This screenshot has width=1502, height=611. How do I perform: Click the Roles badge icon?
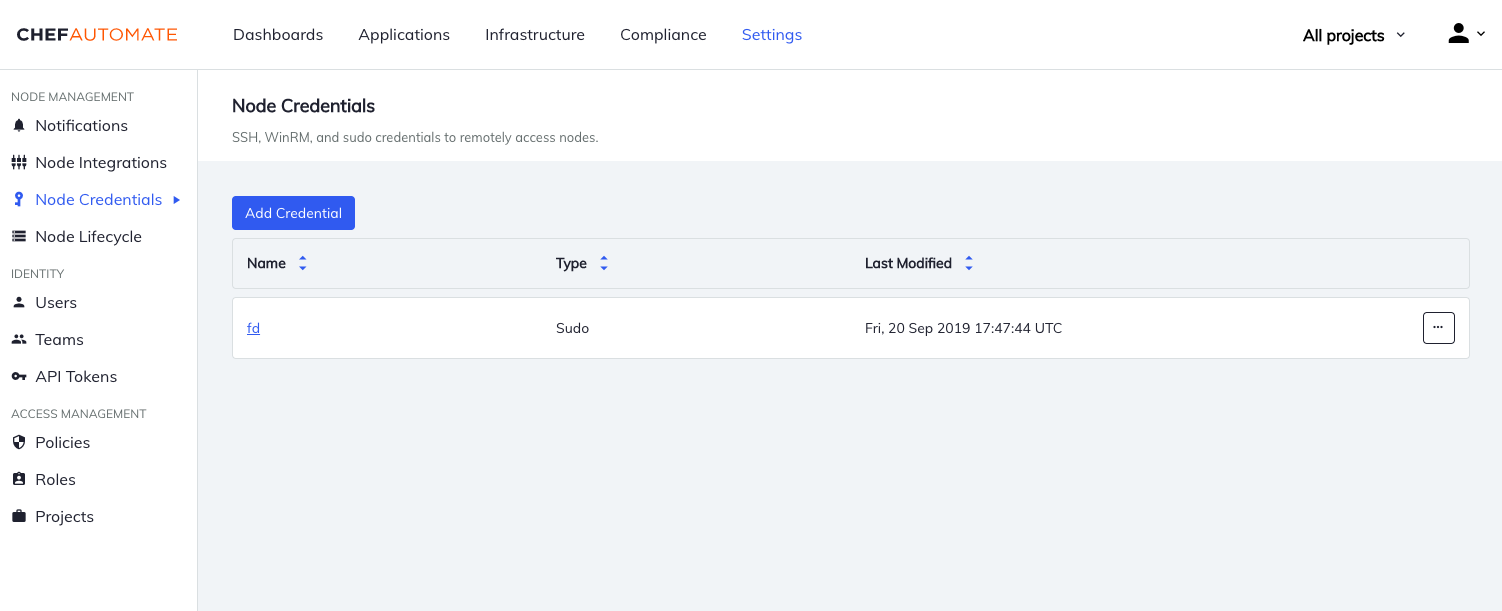point(19,479)
